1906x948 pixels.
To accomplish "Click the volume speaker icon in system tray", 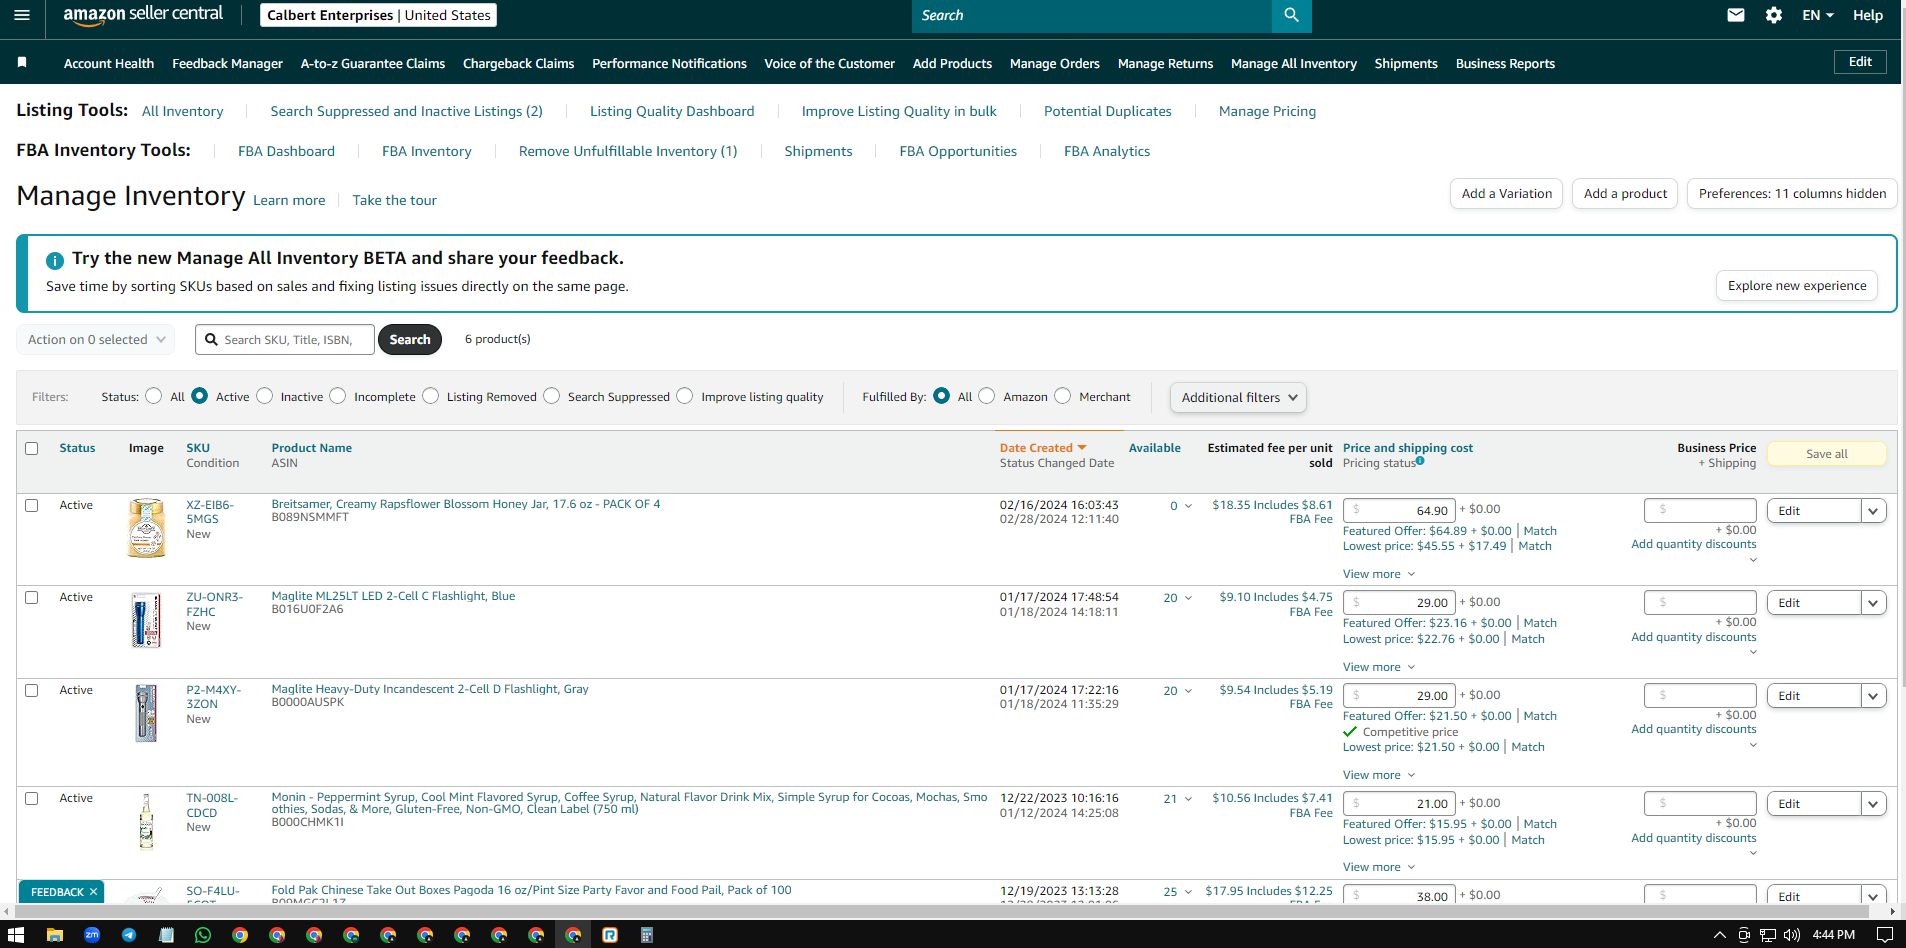I will pyautogui.click(x=1792, y=935).
